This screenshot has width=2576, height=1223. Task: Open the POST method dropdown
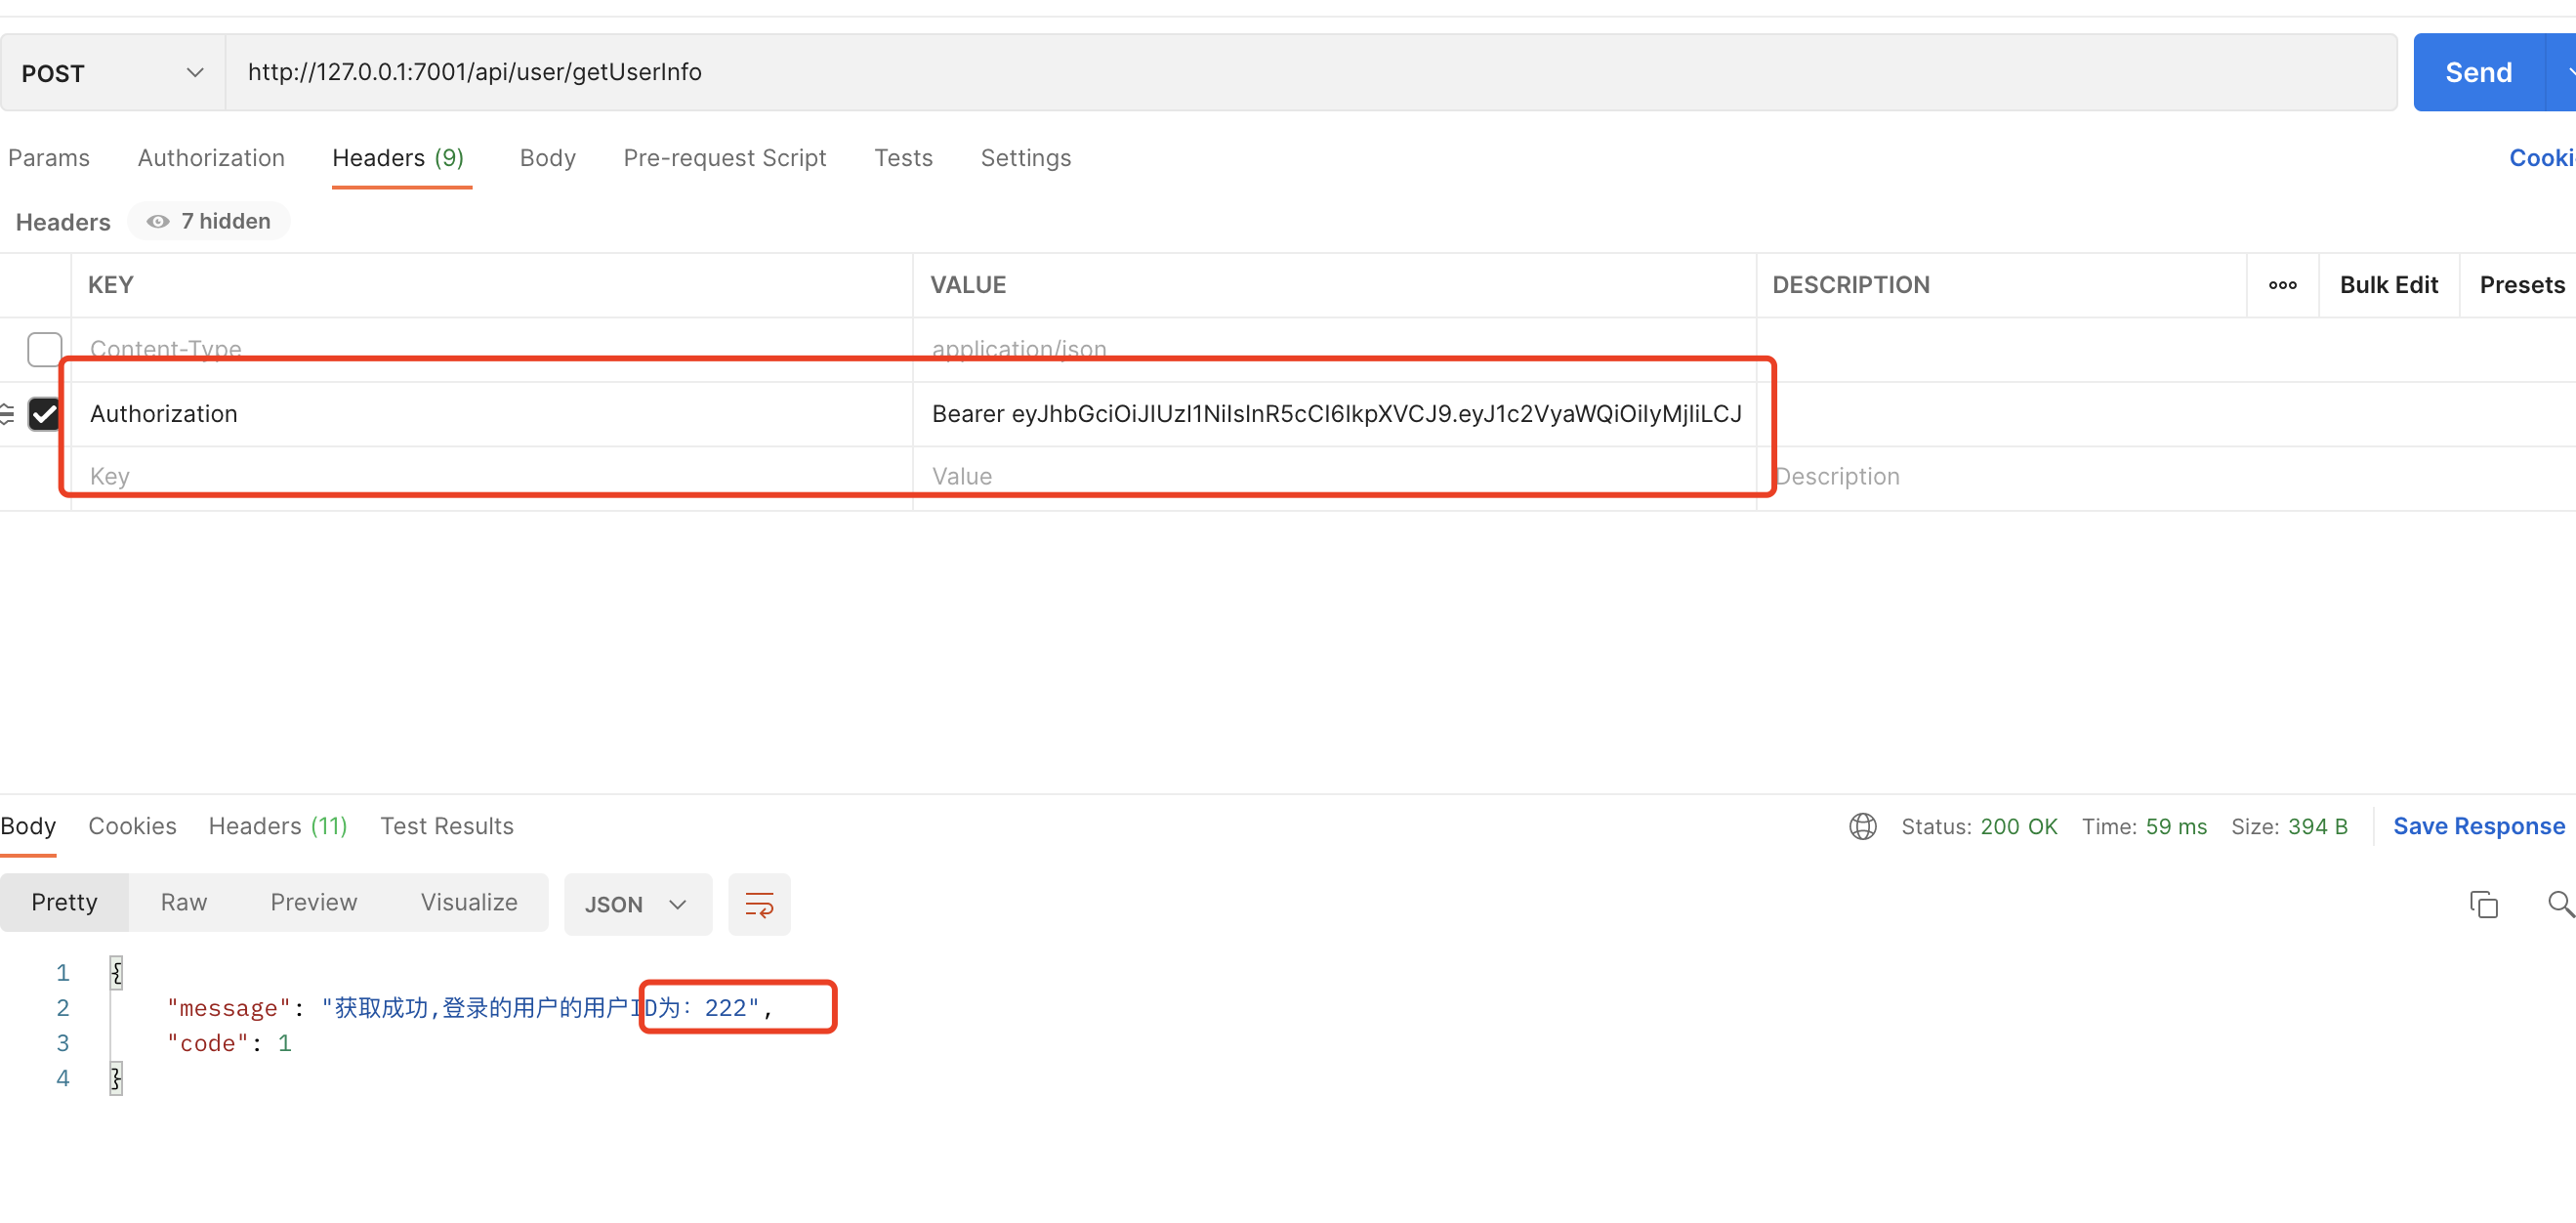(x=112, y=73)
